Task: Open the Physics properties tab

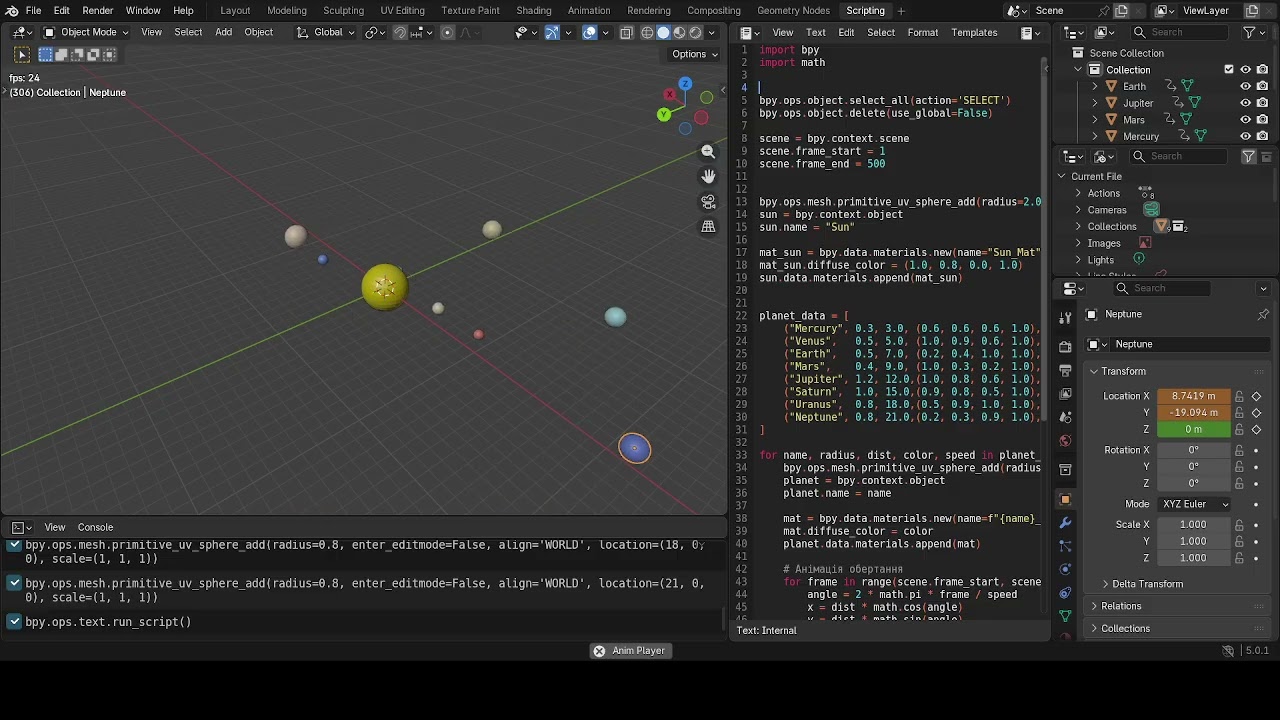Action: tap(1065, 569)
